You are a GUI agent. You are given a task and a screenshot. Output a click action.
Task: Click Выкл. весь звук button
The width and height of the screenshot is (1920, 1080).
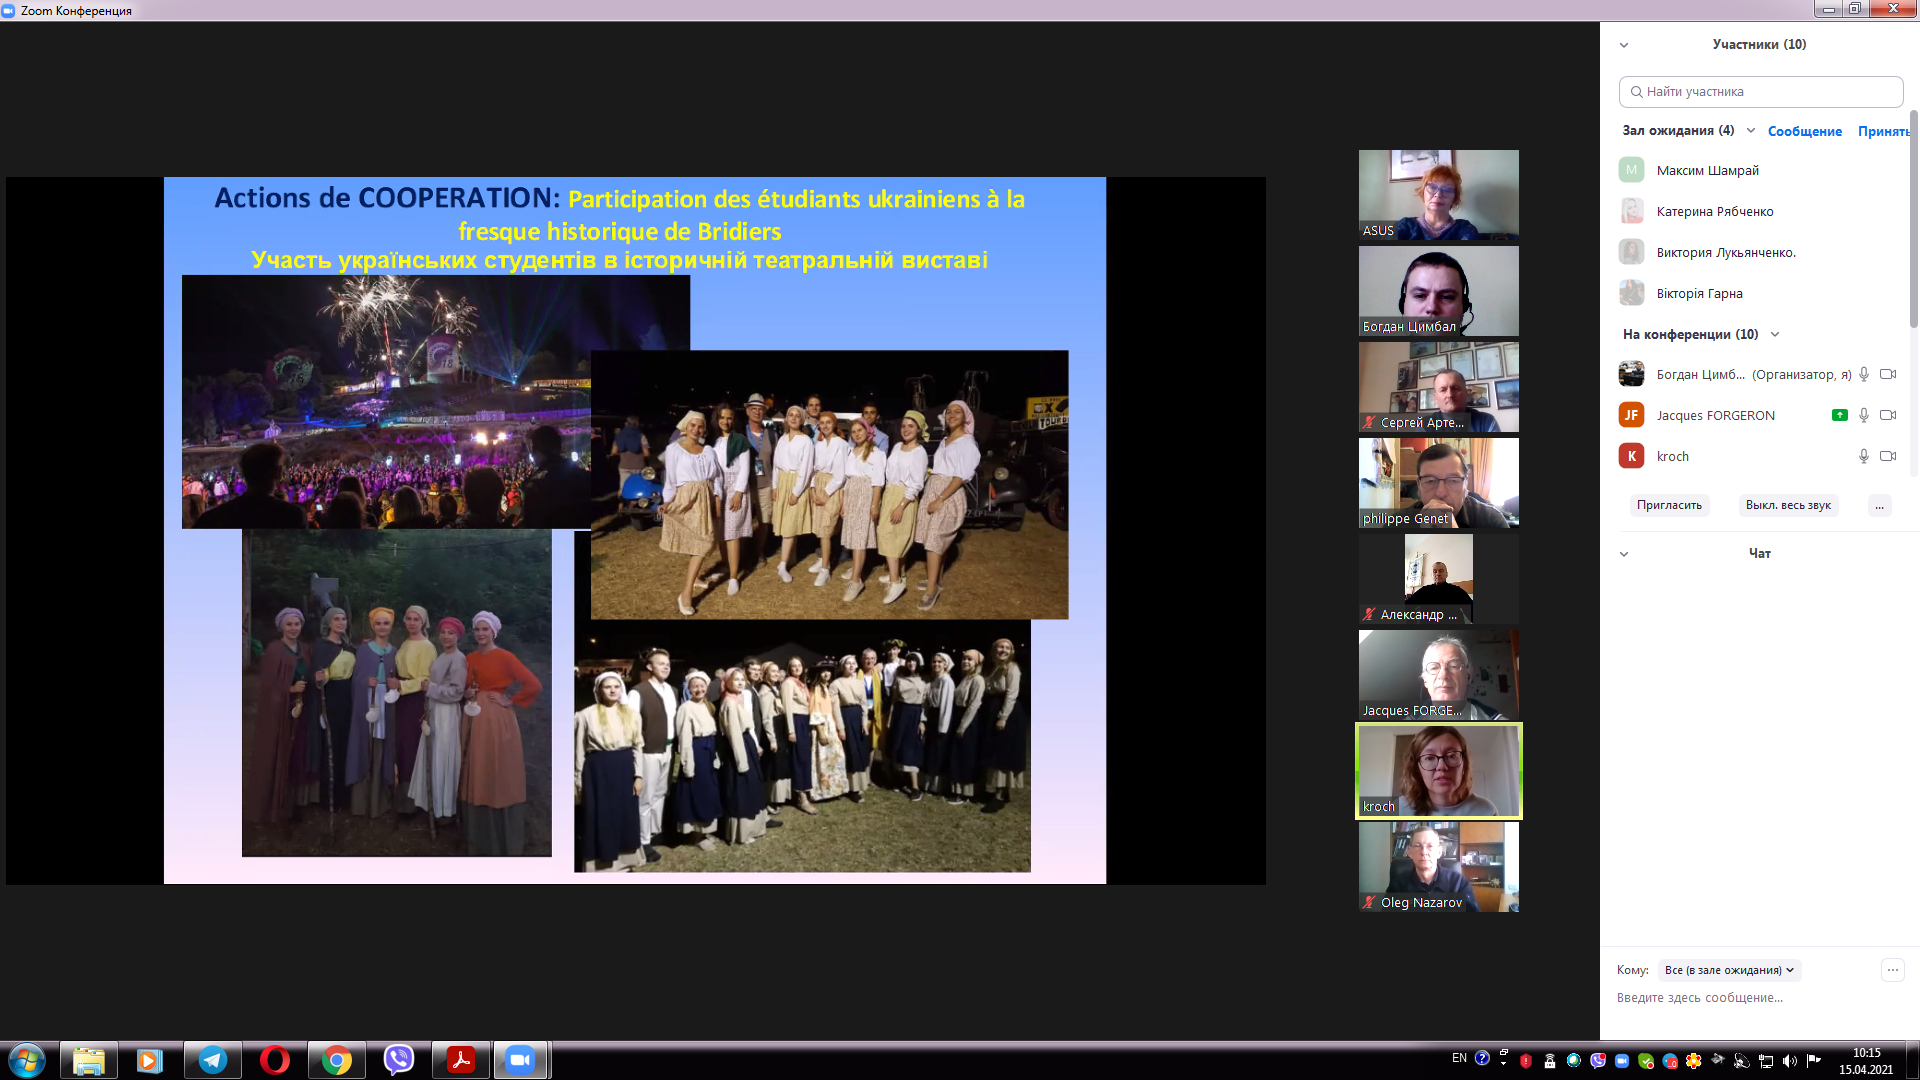point(1788,505)
